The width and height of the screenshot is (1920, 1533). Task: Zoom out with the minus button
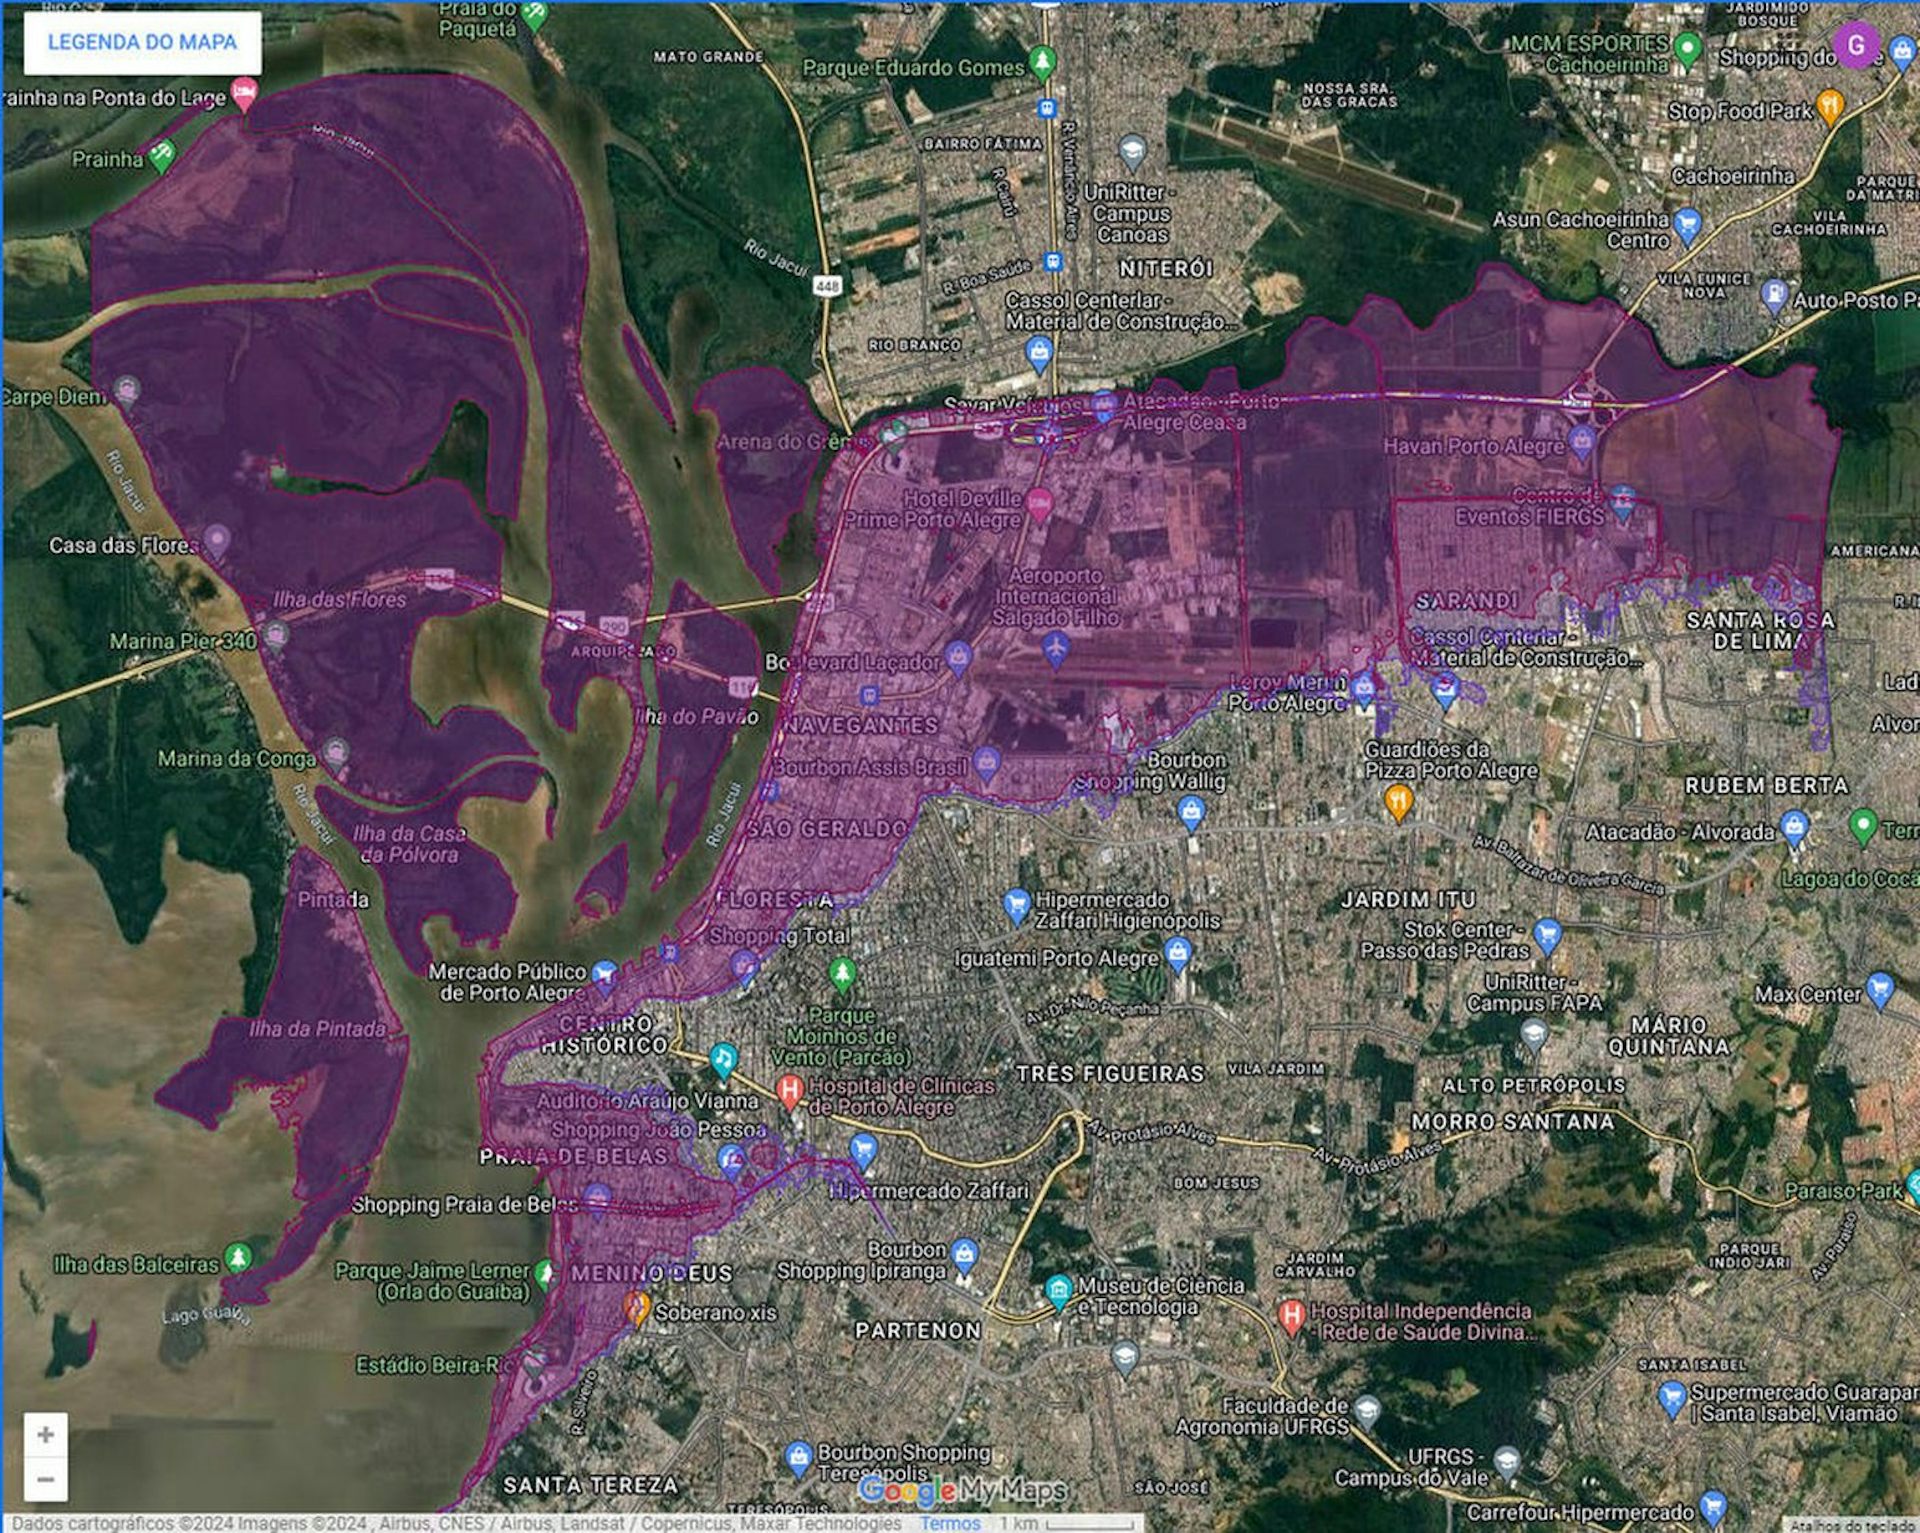click(x=46, y=1479)
